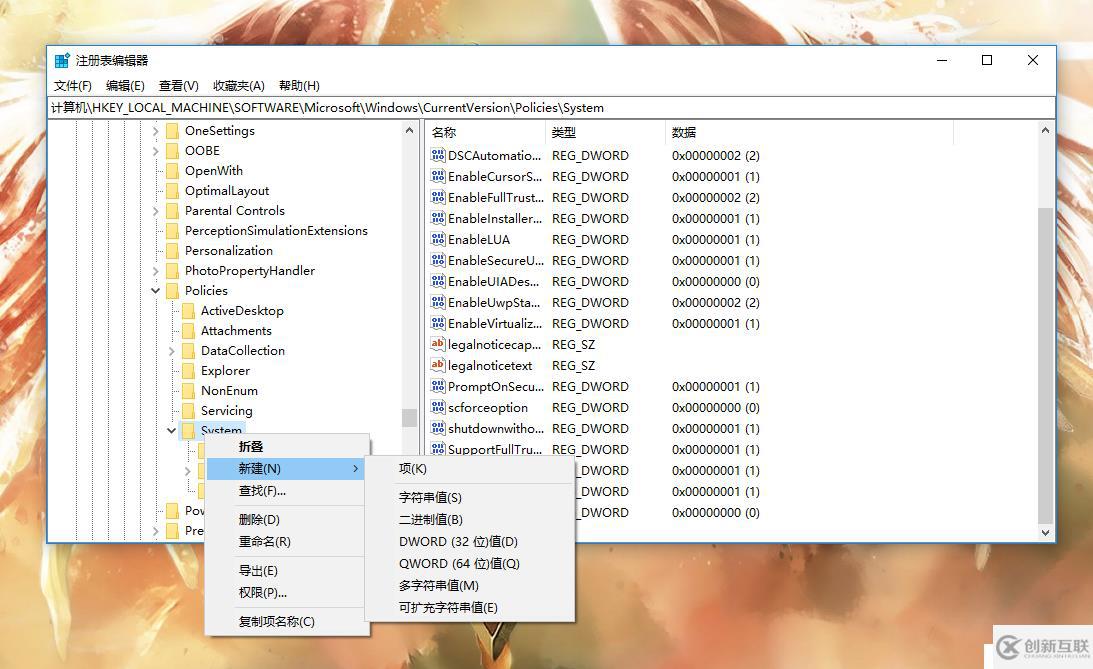This screenshot has width=1093, height=669.
Task: Click the registry path address bar
Action: 551,107
